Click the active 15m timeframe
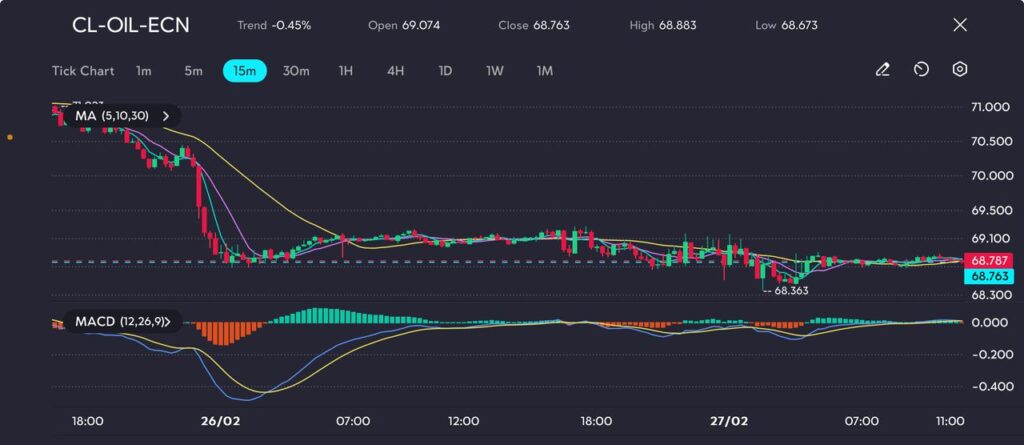 click(244, 71)
